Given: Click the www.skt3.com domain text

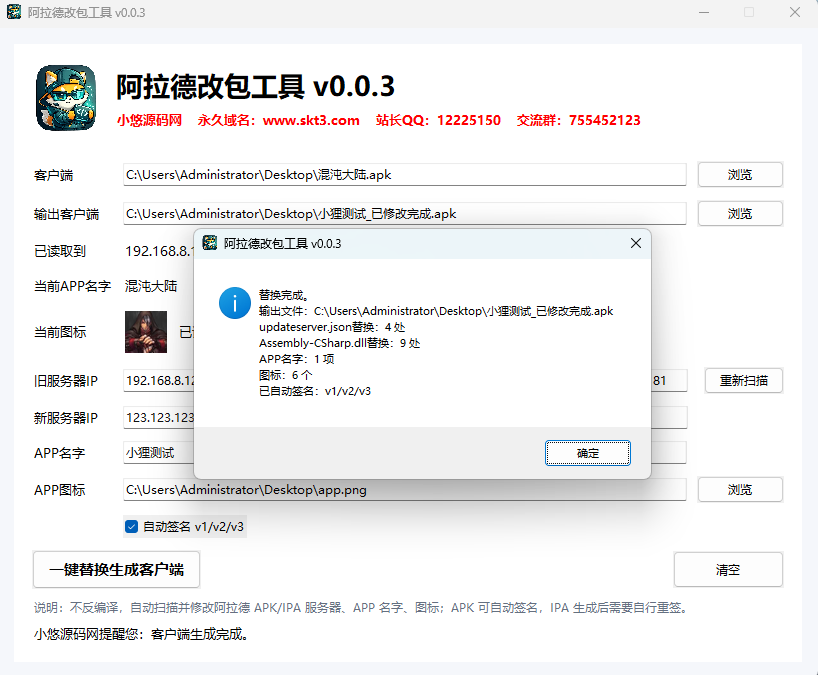Looking at the screenshot, I should (x=311, y=120).
